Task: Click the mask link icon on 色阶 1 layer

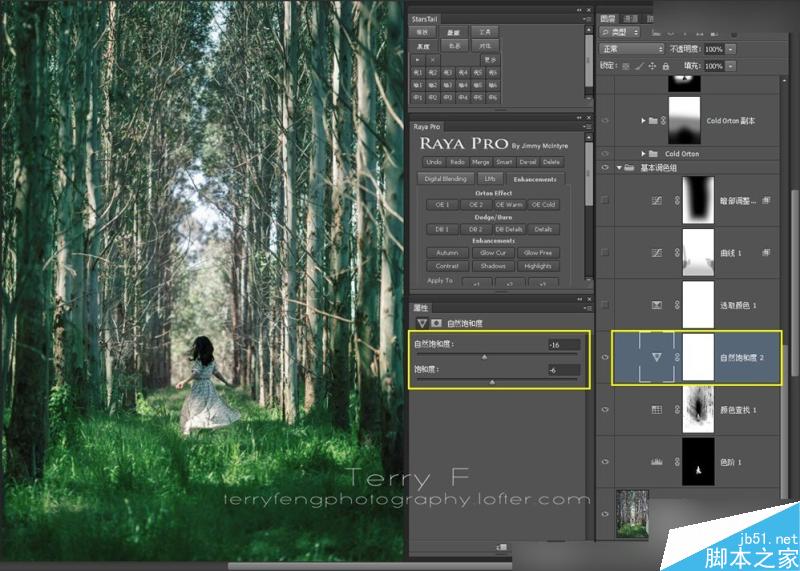Action: [678, 462]
